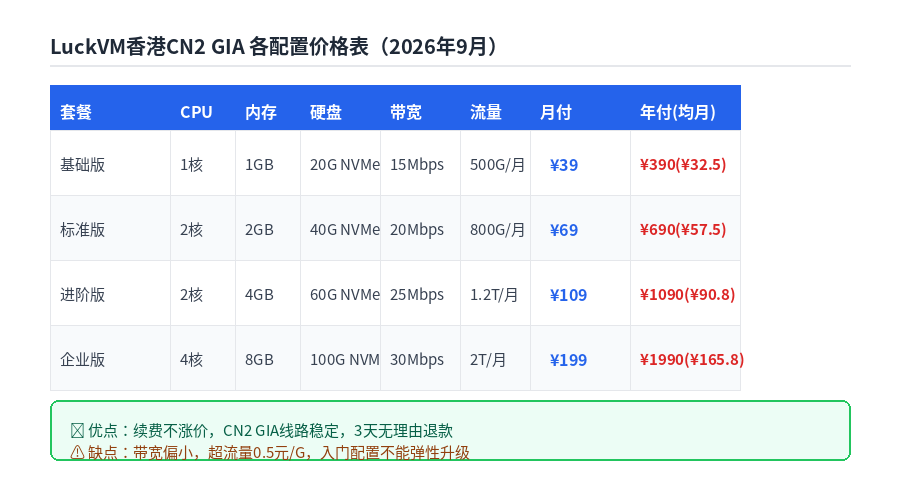Click the 流量 column header
The width and height of the screenshot is (900, 500).
486,112
